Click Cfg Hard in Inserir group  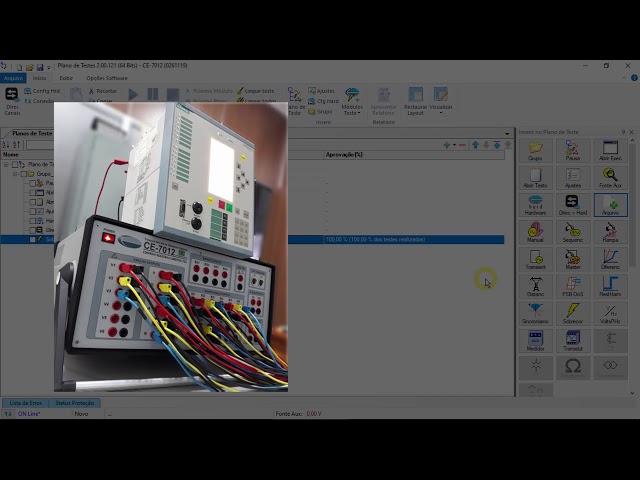pos(323,101)
